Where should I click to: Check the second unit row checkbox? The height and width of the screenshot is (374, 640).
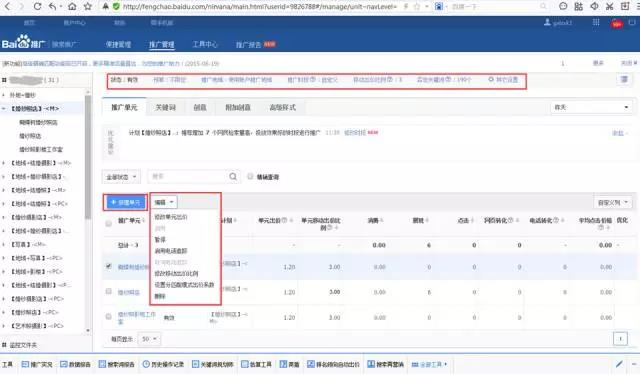(108, 291)
